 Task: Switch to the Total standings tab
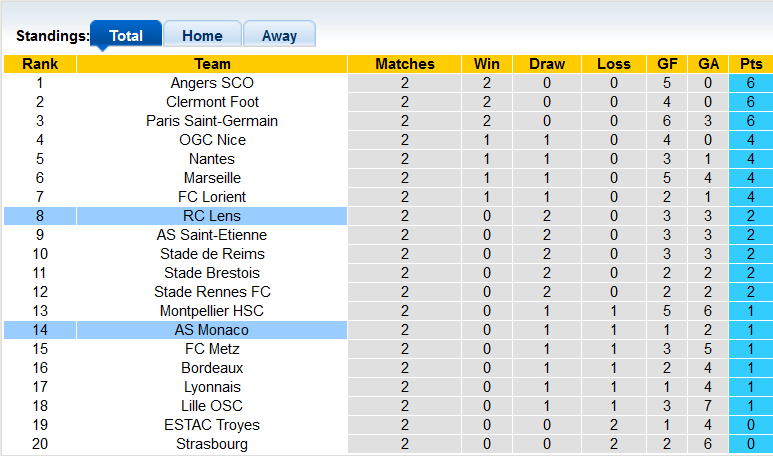point(126,36)
